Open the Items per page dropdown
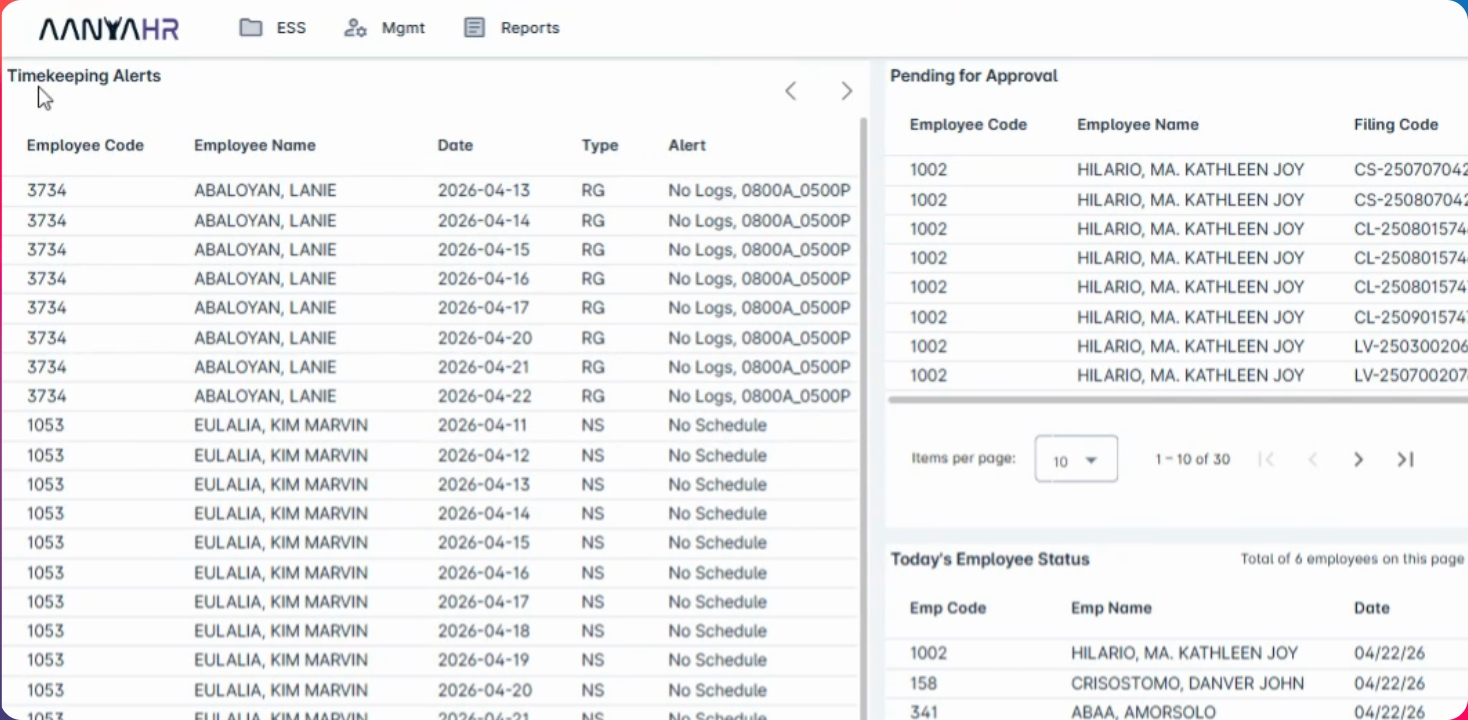The height and width of the screenshot is (720, 1468). click(x=1076, y=459)
